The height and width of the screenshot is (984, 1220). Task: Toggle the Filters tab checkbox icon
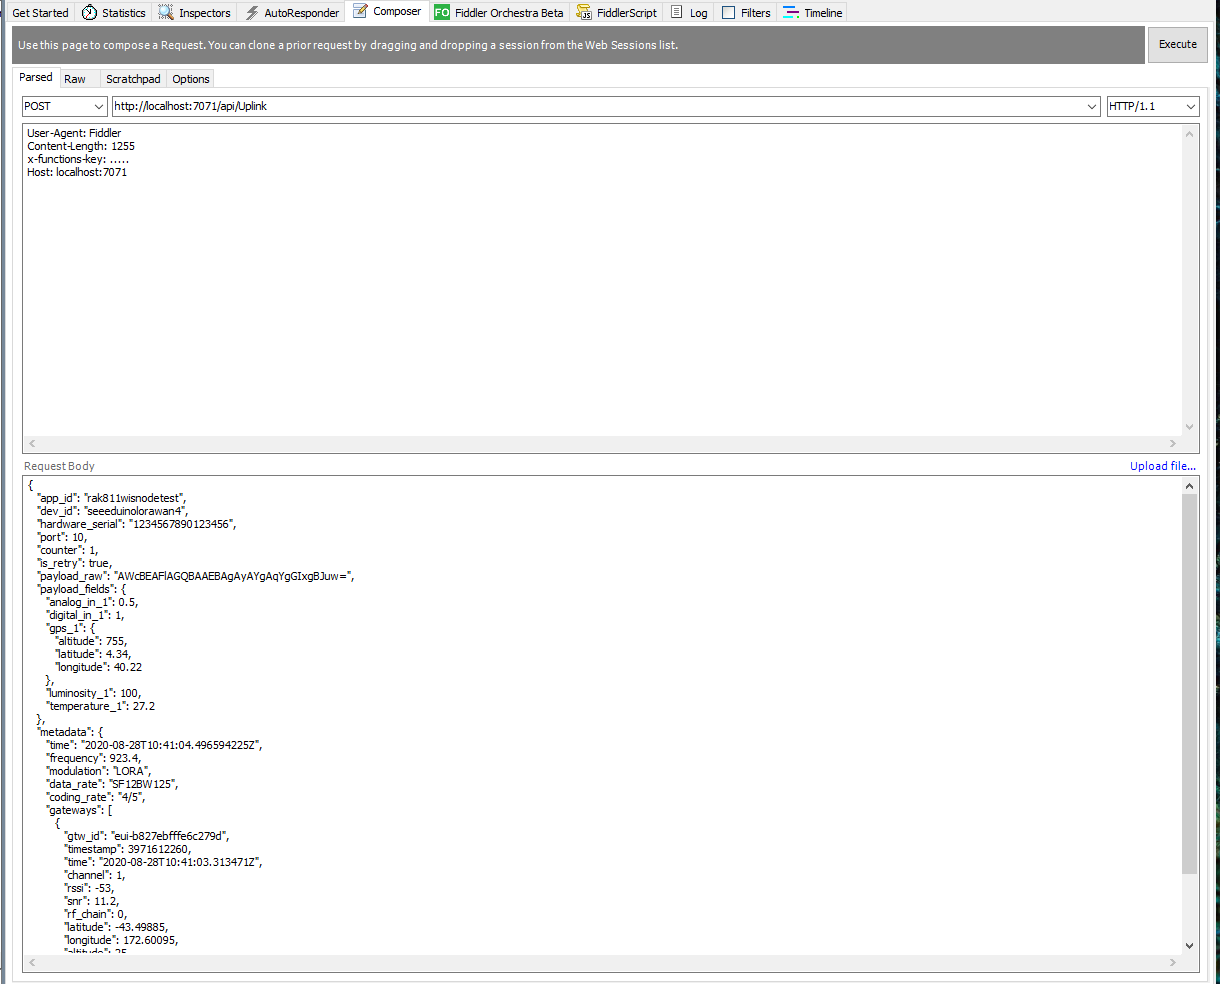tap(728, 13)
